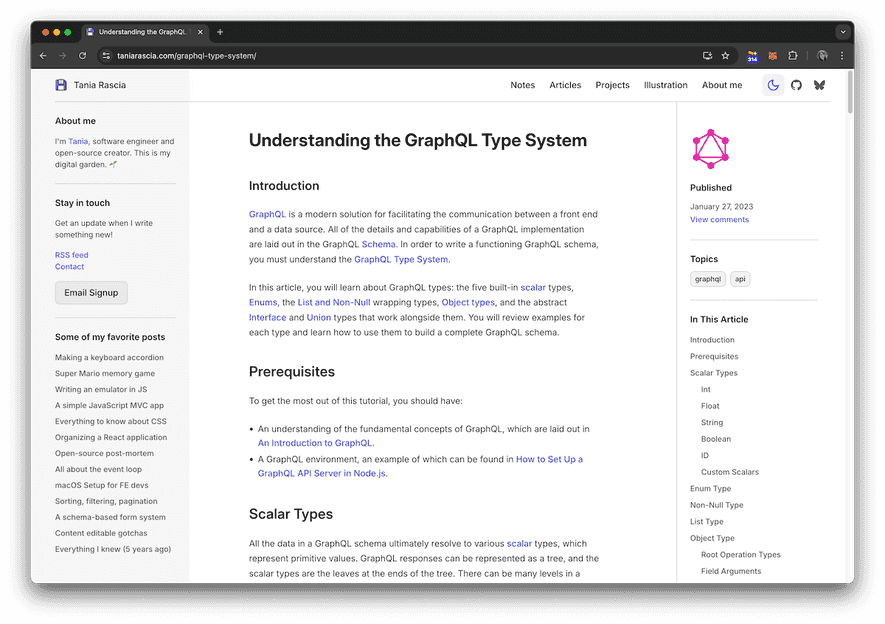The height and width of the screenshot is (624, 885).
Task: Select the graphql topic tag
Action: (708, 279)
